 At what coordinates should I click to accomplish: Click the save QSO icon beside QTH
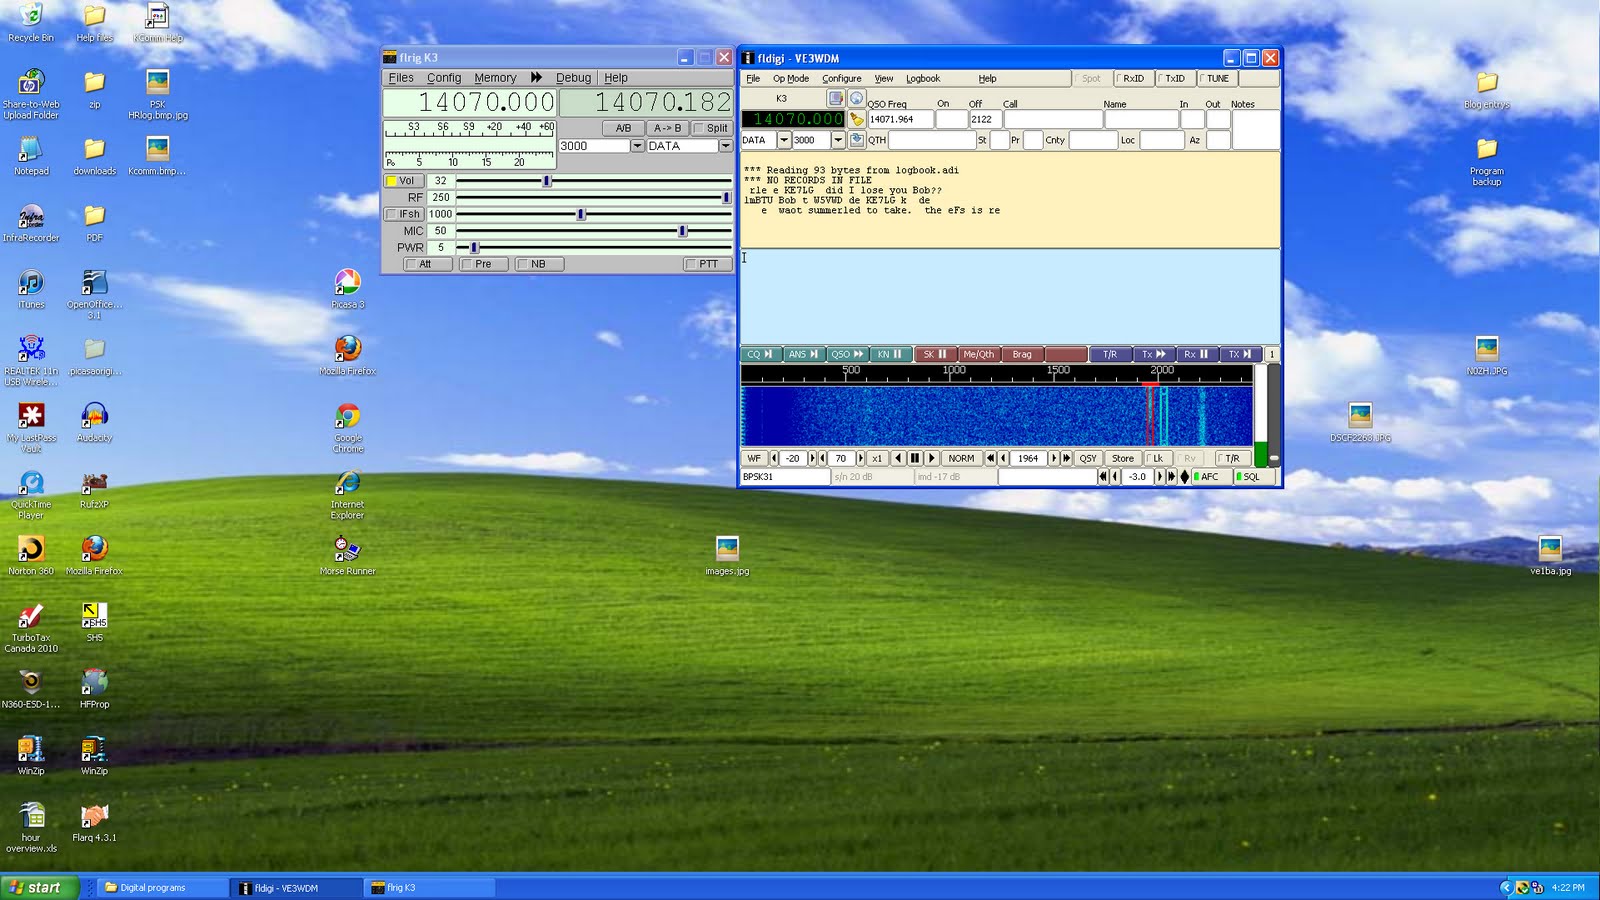click(857, 140)
